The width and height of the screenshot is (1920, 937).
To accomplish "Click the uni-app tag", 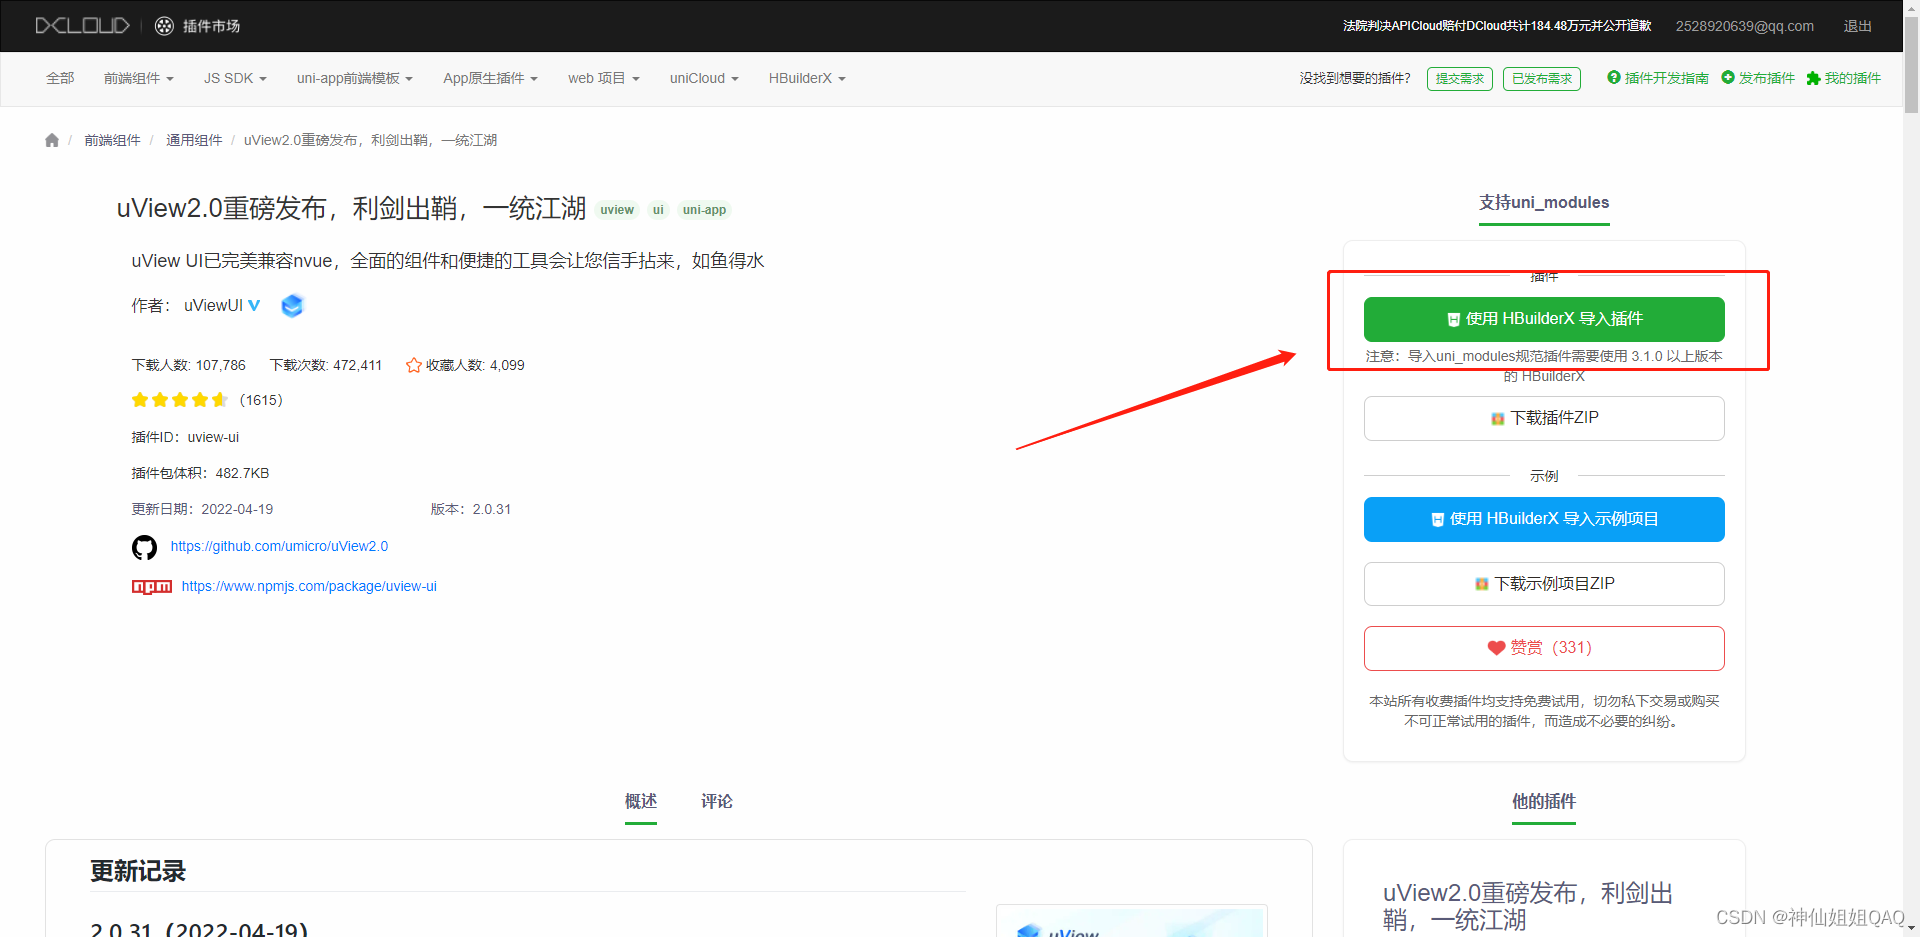I will (x=704, y=210).
